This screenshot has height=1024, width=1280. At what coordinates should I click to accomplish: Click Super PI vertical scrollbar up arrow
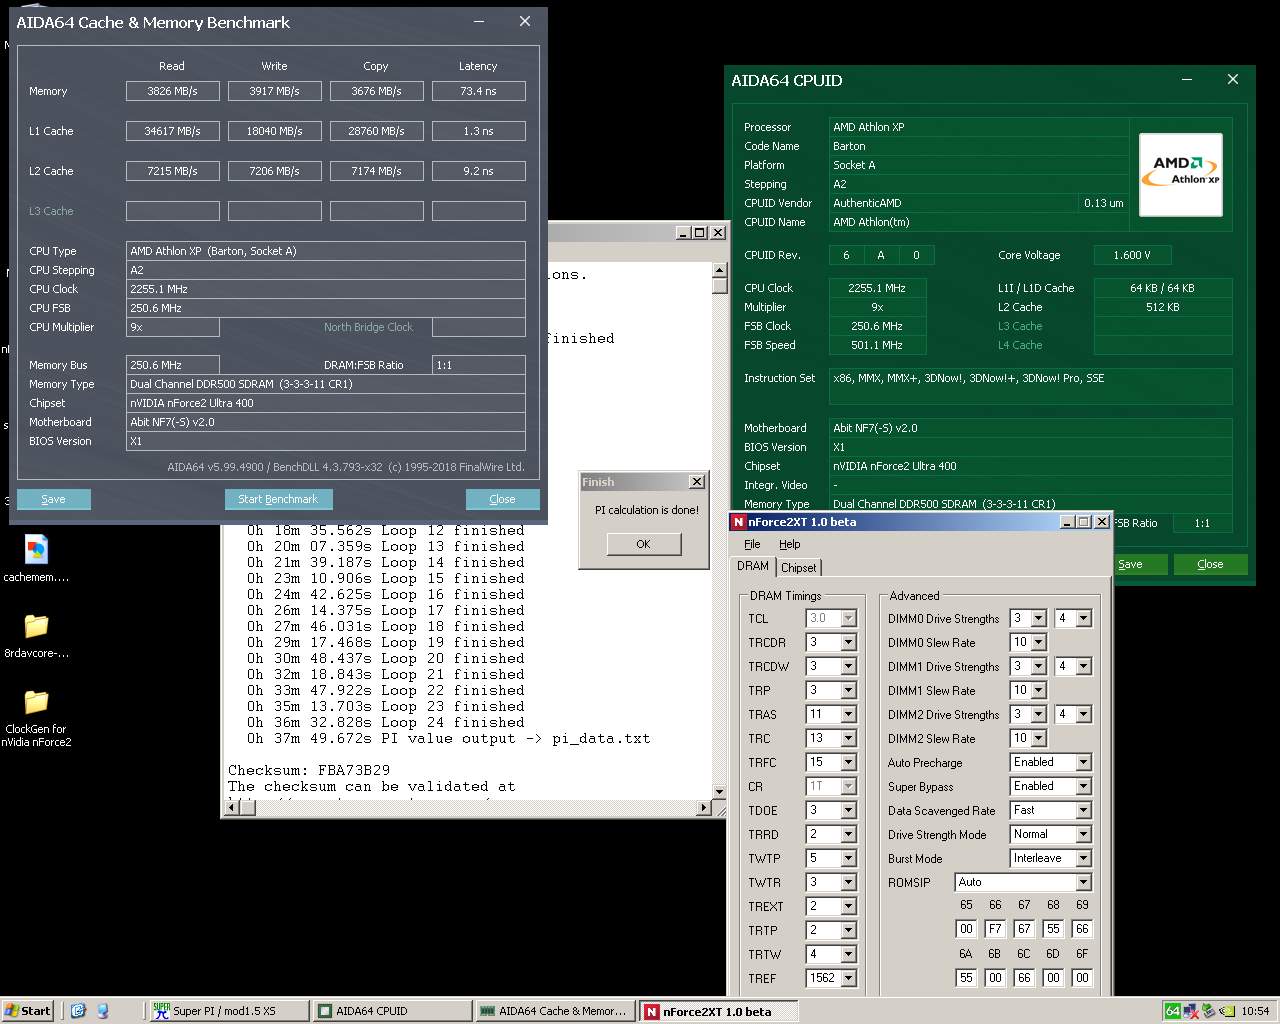pyautogui.click(x=719, y=270)
